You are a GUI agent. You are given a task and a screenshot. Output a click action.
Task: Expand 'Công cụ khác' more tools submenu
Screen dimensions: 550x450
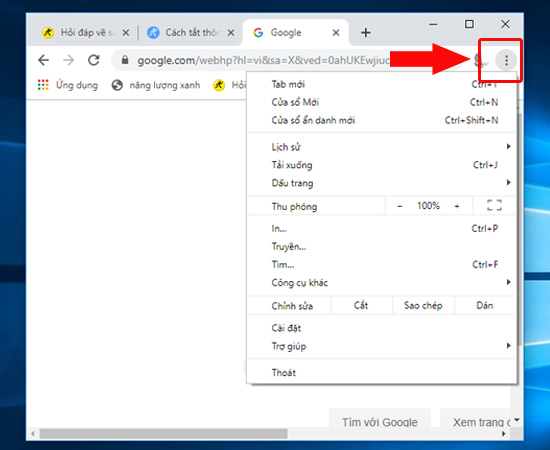pos(382,283)
